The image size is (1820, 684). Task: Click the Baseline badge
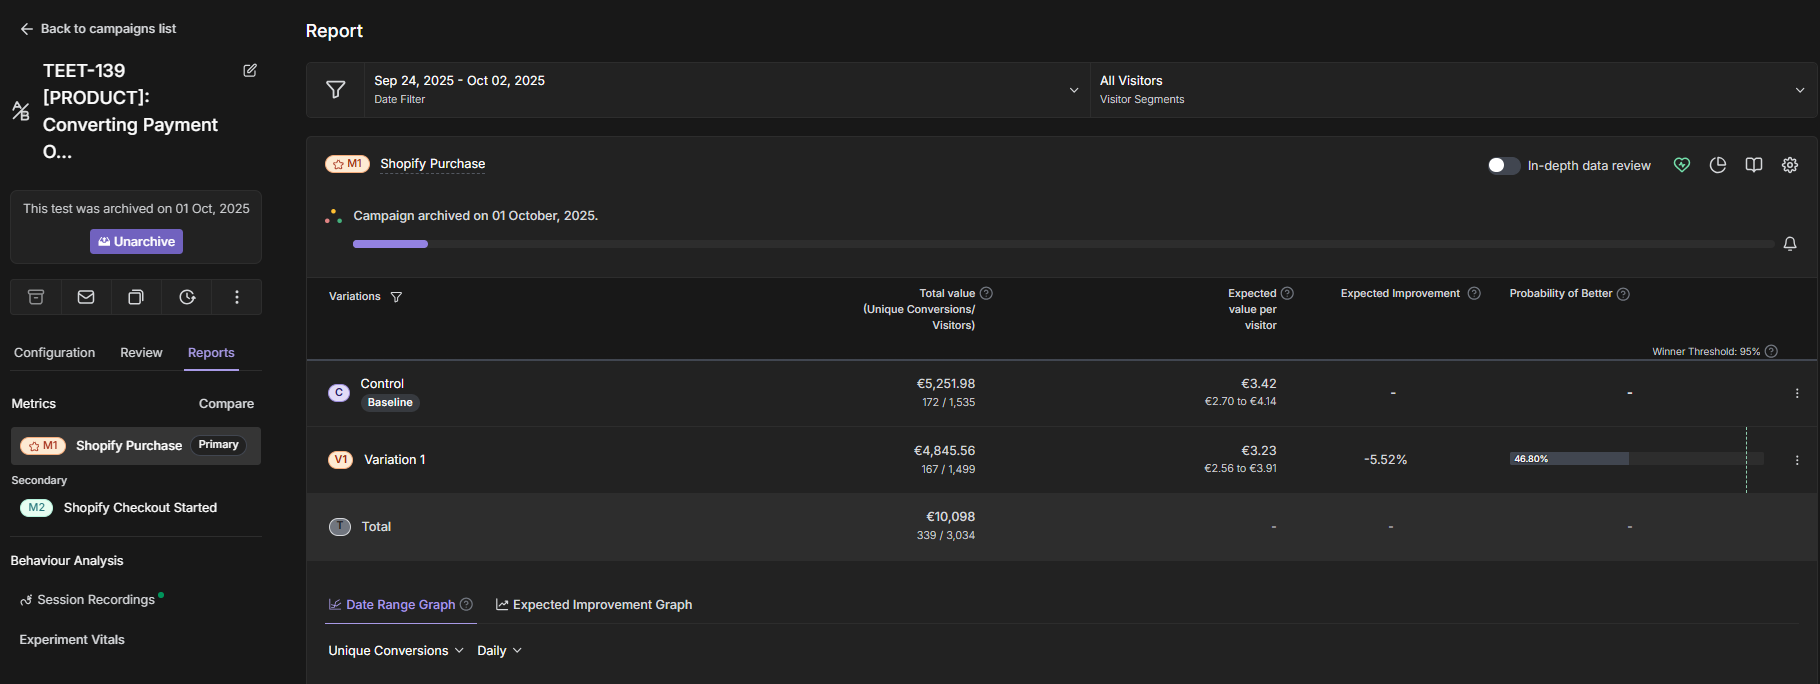[x=390, y=403]
